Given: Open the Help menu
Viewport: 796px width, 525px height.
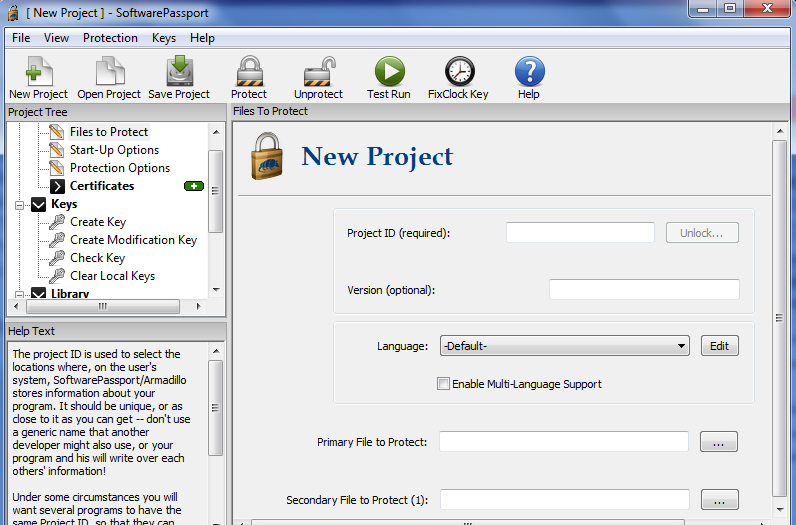Looking at the screenshot, I should [x=202, y=38].
